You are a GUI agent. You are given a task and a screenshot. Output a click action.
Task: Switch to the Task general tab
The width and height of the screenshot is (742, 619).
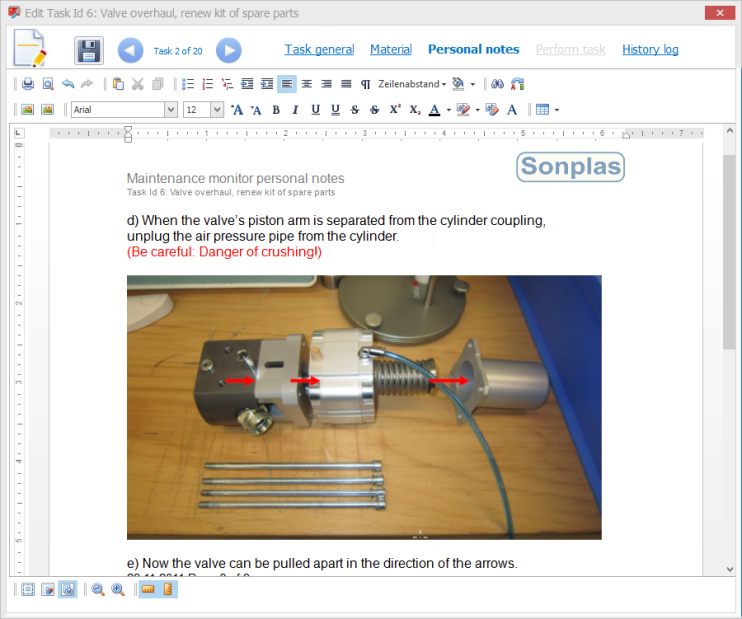319,49
